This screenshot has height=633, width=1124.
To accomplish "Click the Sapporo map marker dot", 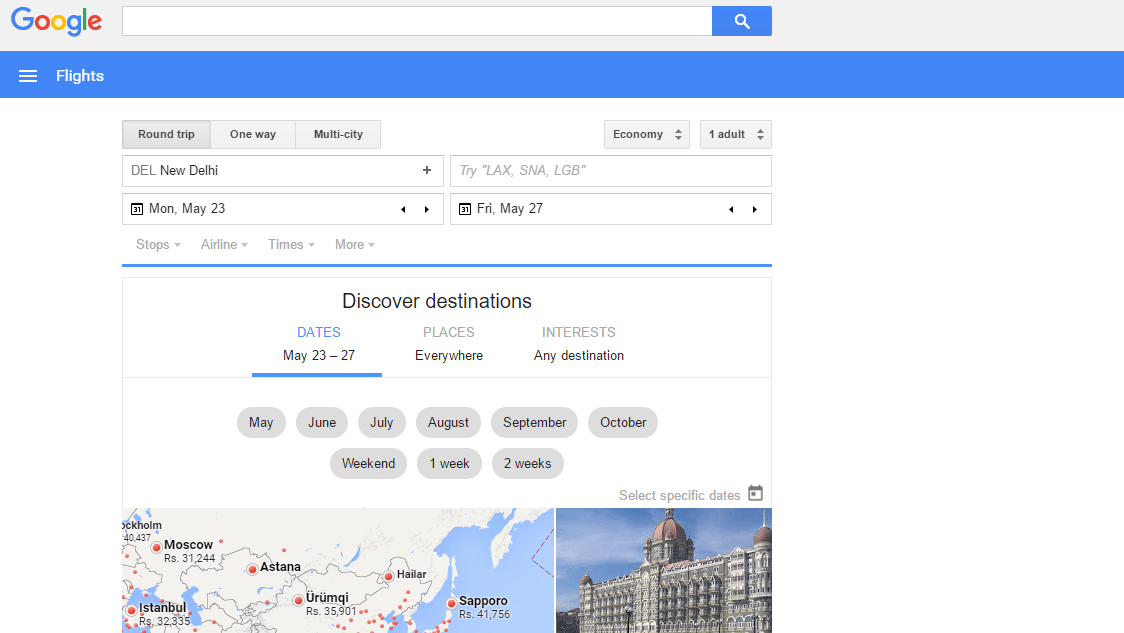I will point(452,604).
